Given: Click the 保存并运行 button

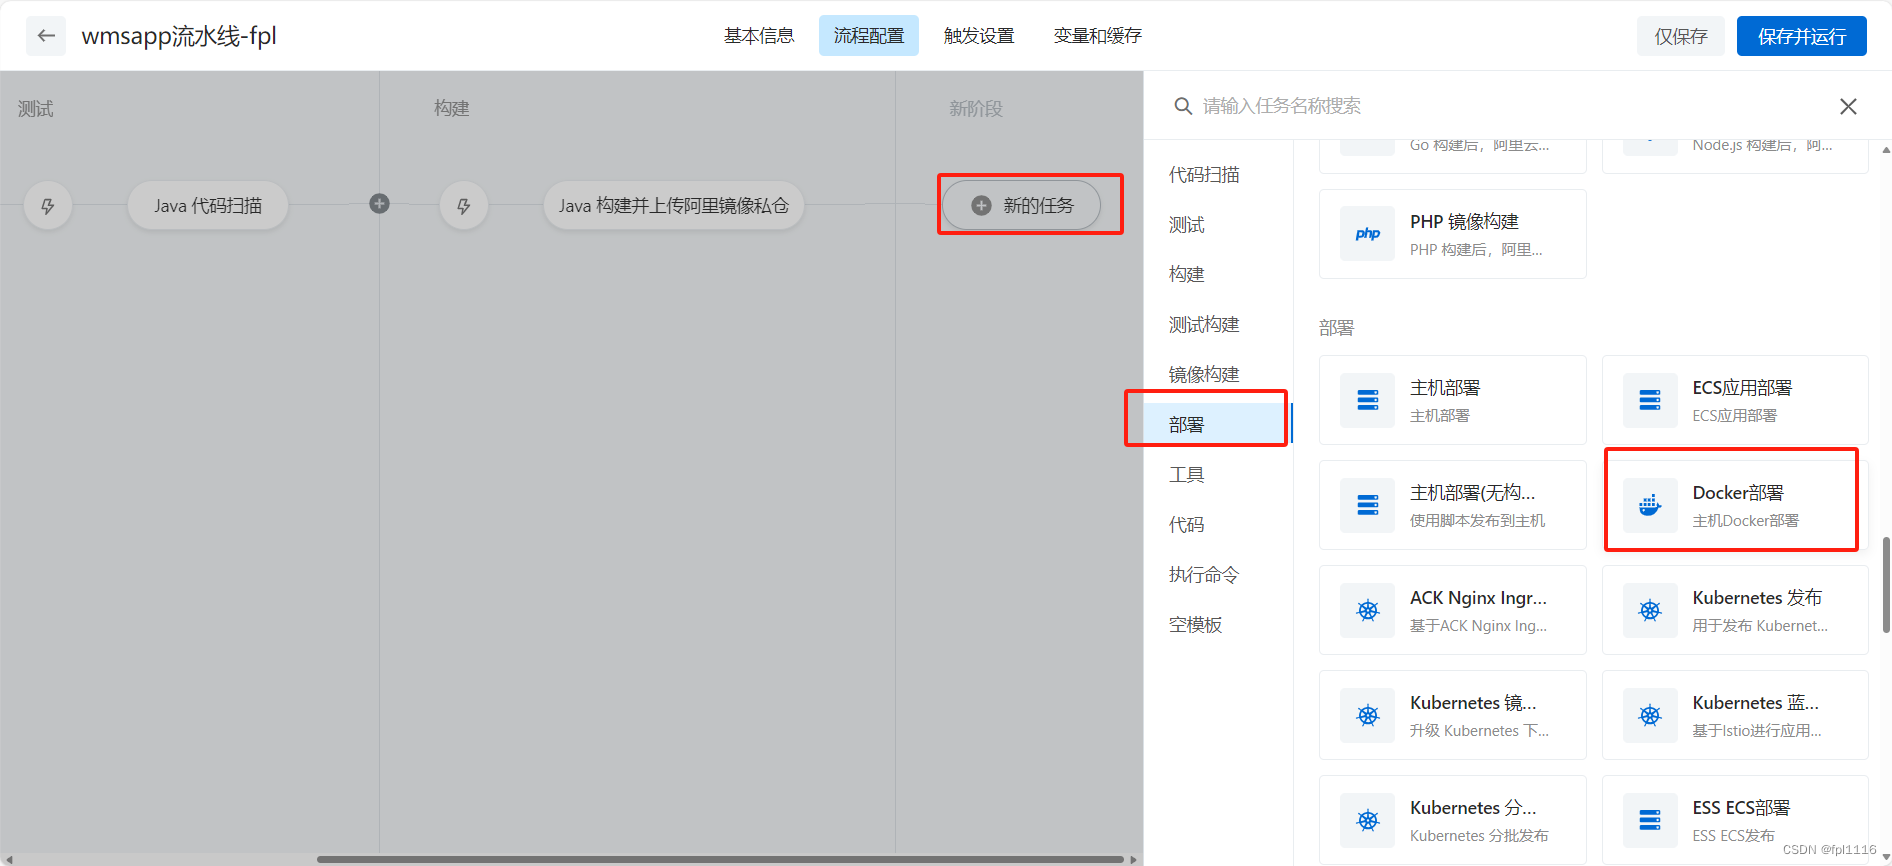Looking at the screenshot, I should pyautogui.click(x=1802, y=36).
